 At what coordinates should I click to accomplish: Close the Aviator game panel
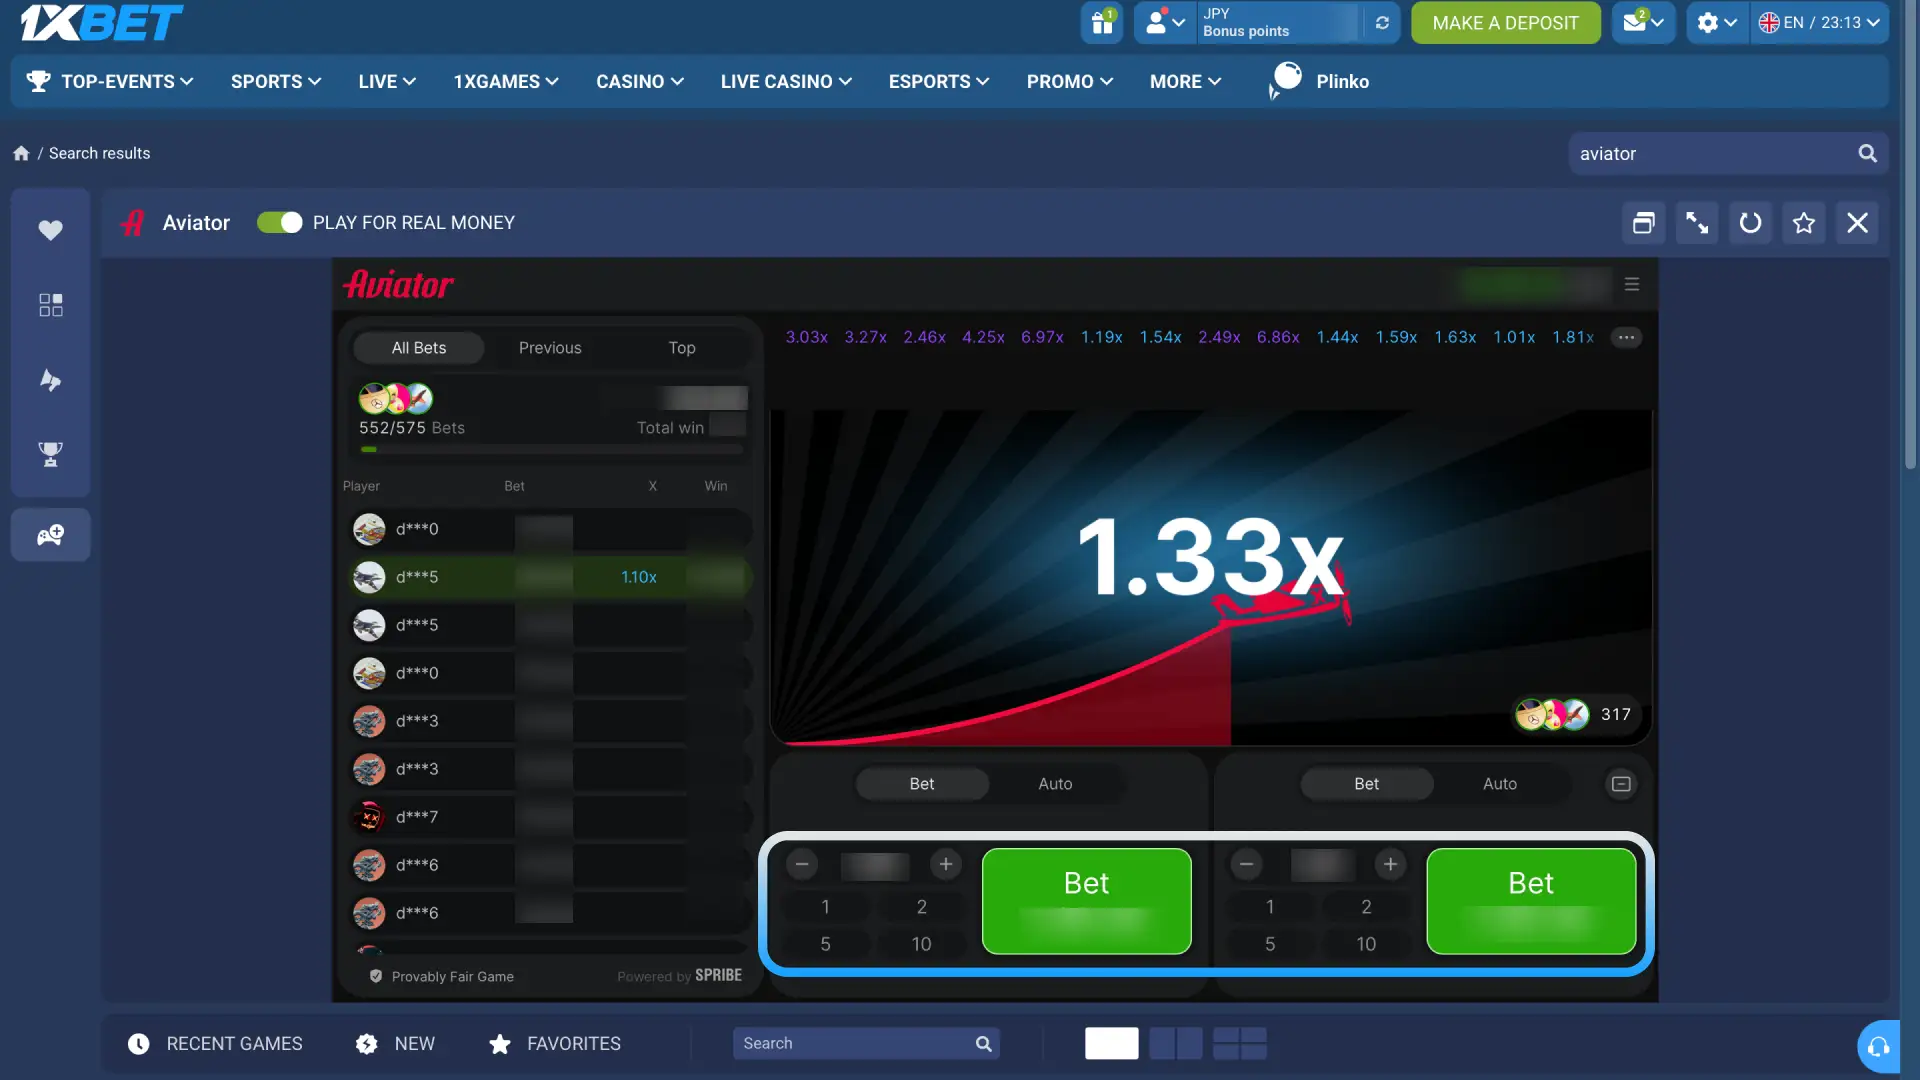(x=1857, y=223)
